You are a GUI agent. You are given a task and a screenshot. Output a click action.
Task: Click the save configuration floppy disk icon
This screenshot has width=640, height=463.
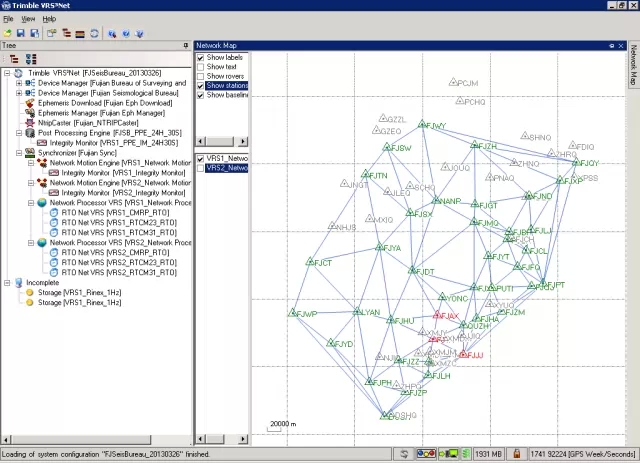(21, 33)
